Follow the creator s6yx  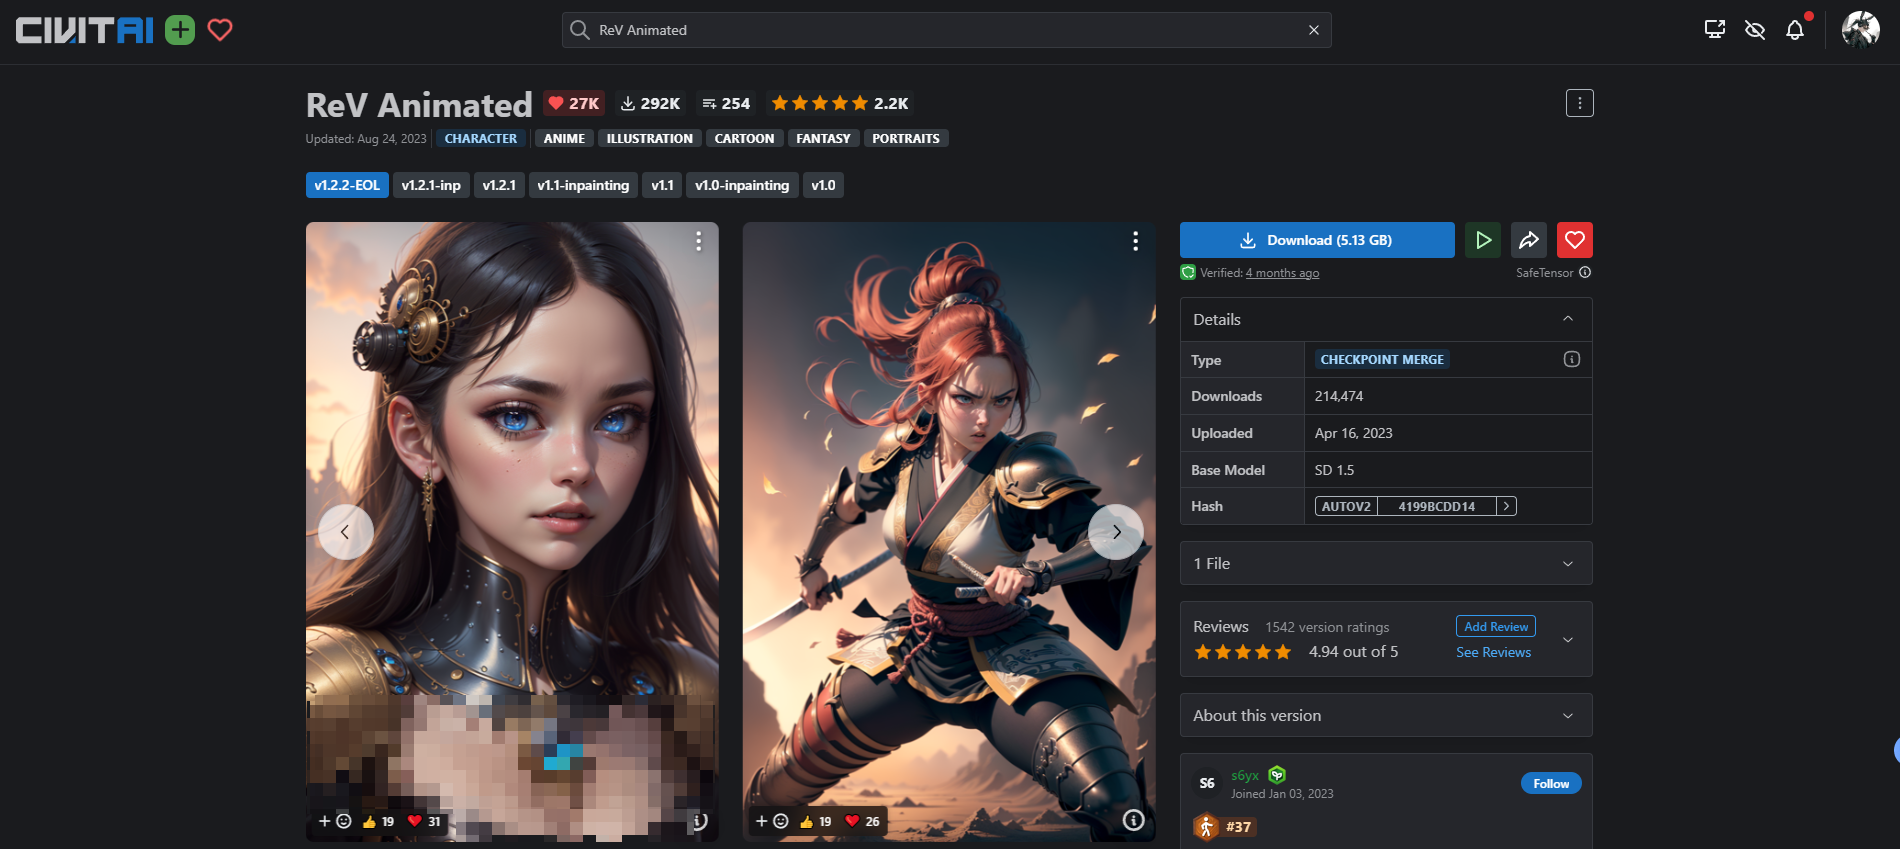[x=1551, y=783]
